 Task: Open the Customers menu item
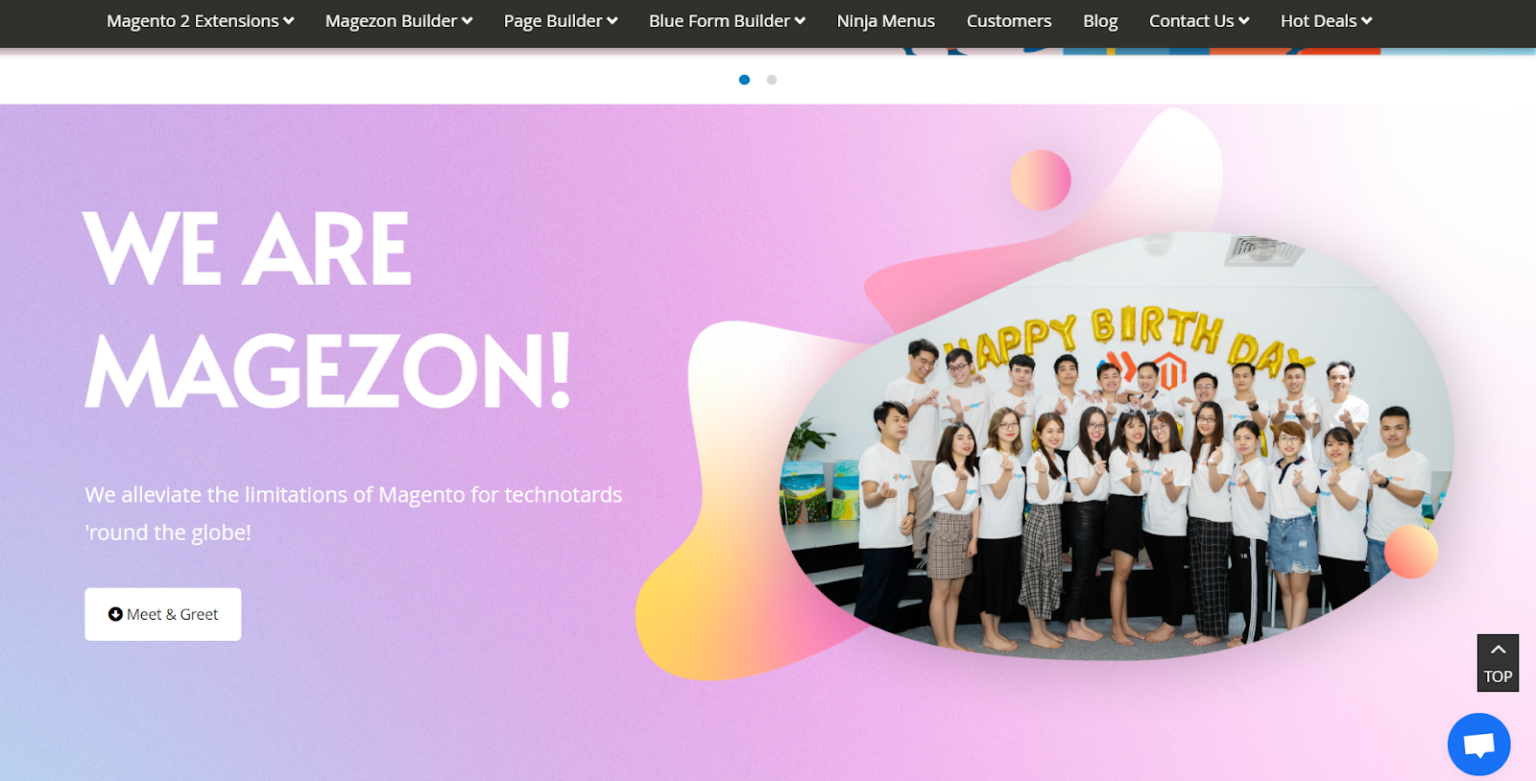coord(1009,20)
